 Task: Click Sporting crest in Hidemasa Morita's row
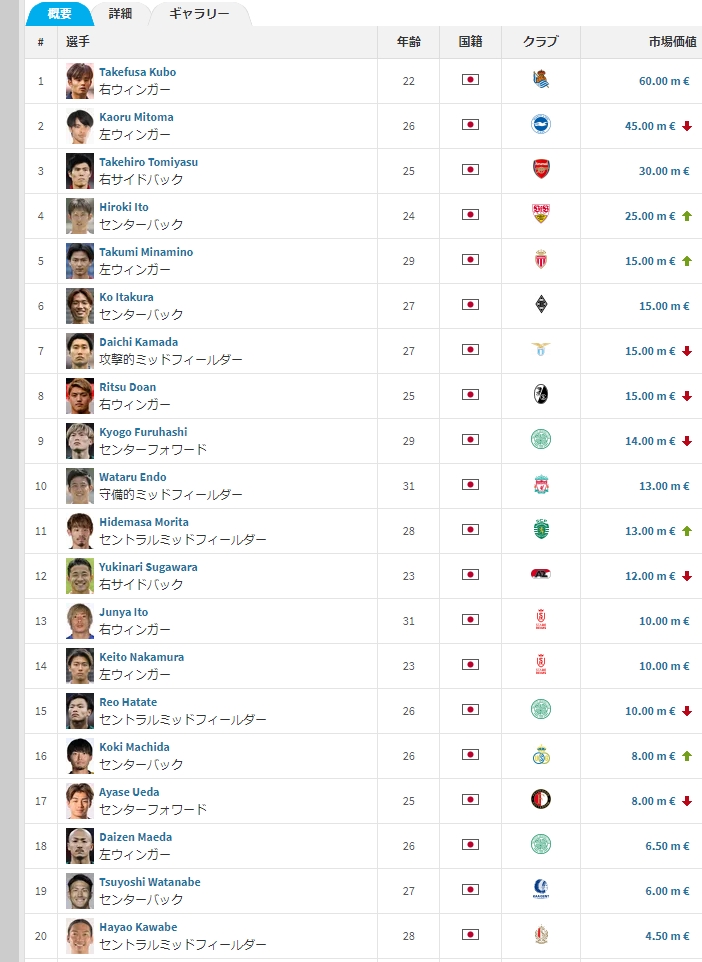pyautogui.click(x=540, y=530)
